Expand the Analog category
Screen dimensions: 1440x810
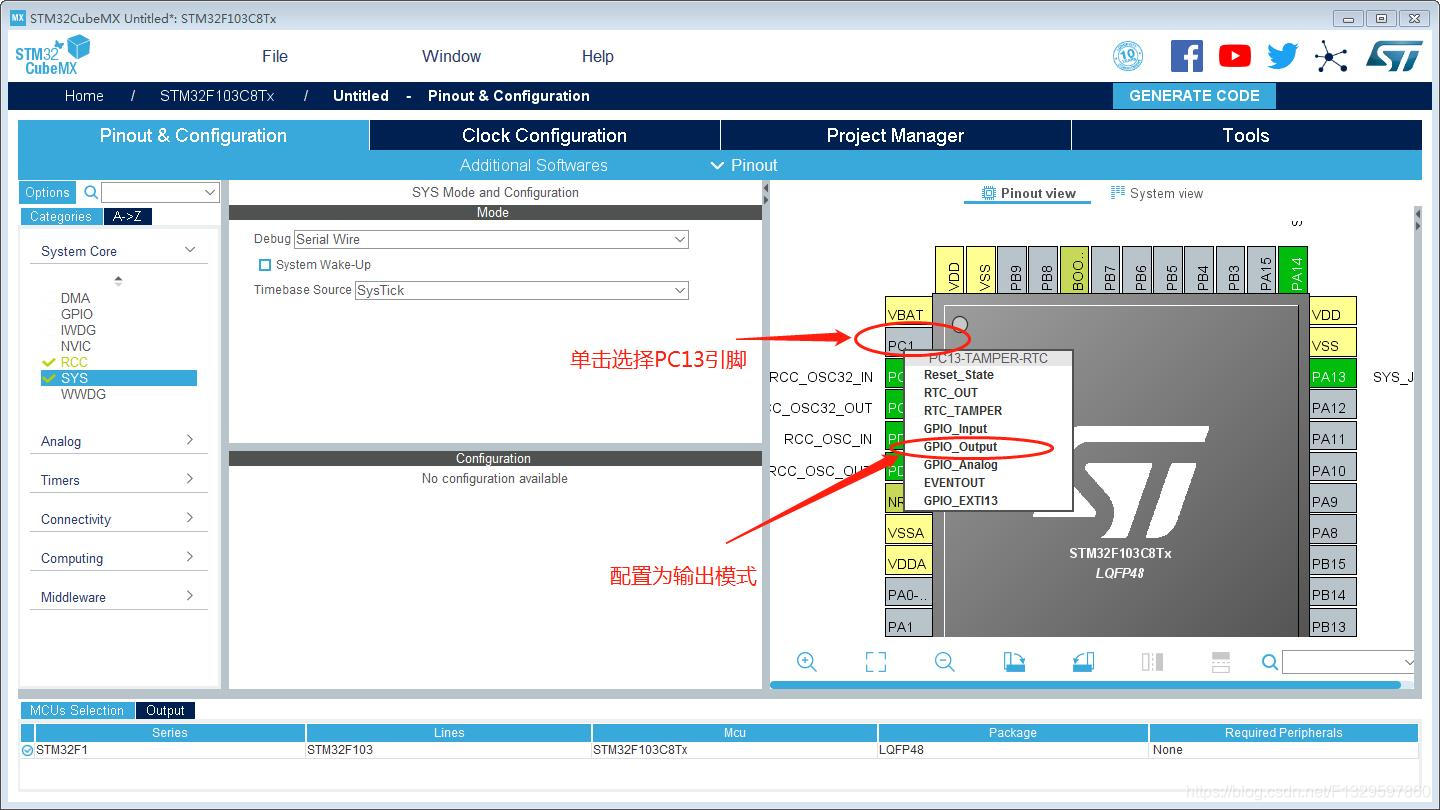(190, 440)
